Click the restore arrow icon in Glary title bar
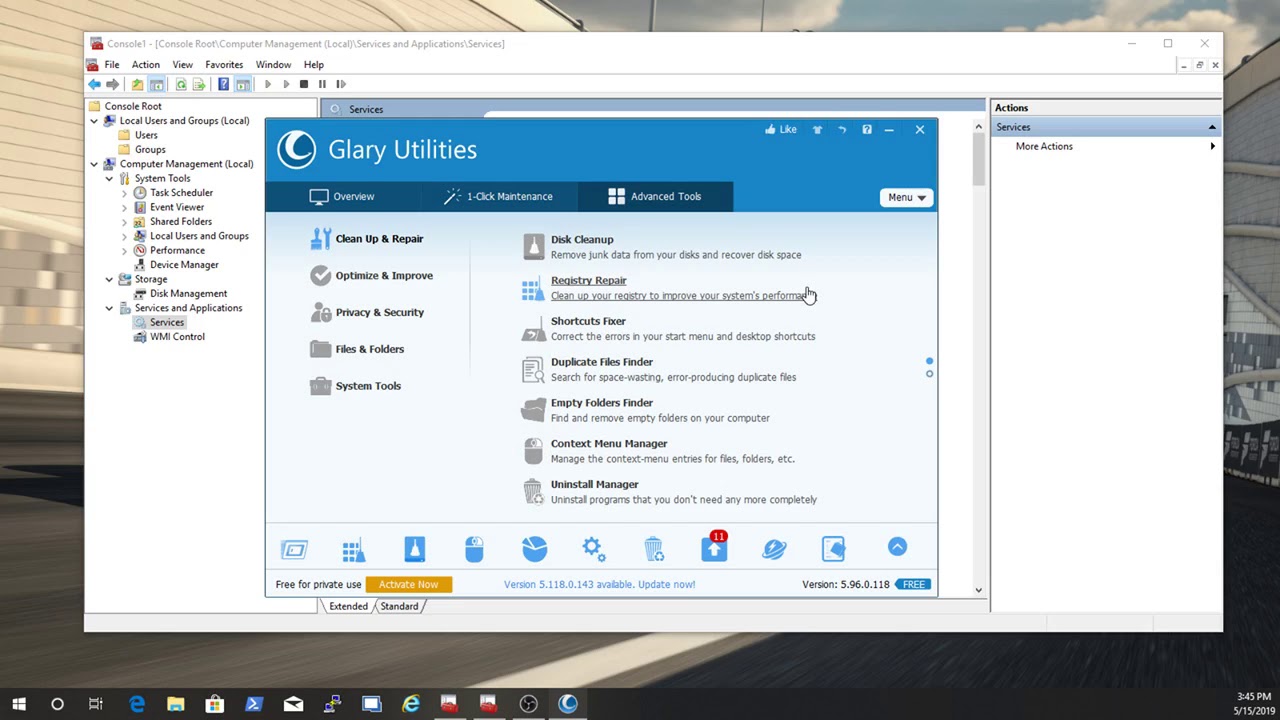 [x=842, y=129]
